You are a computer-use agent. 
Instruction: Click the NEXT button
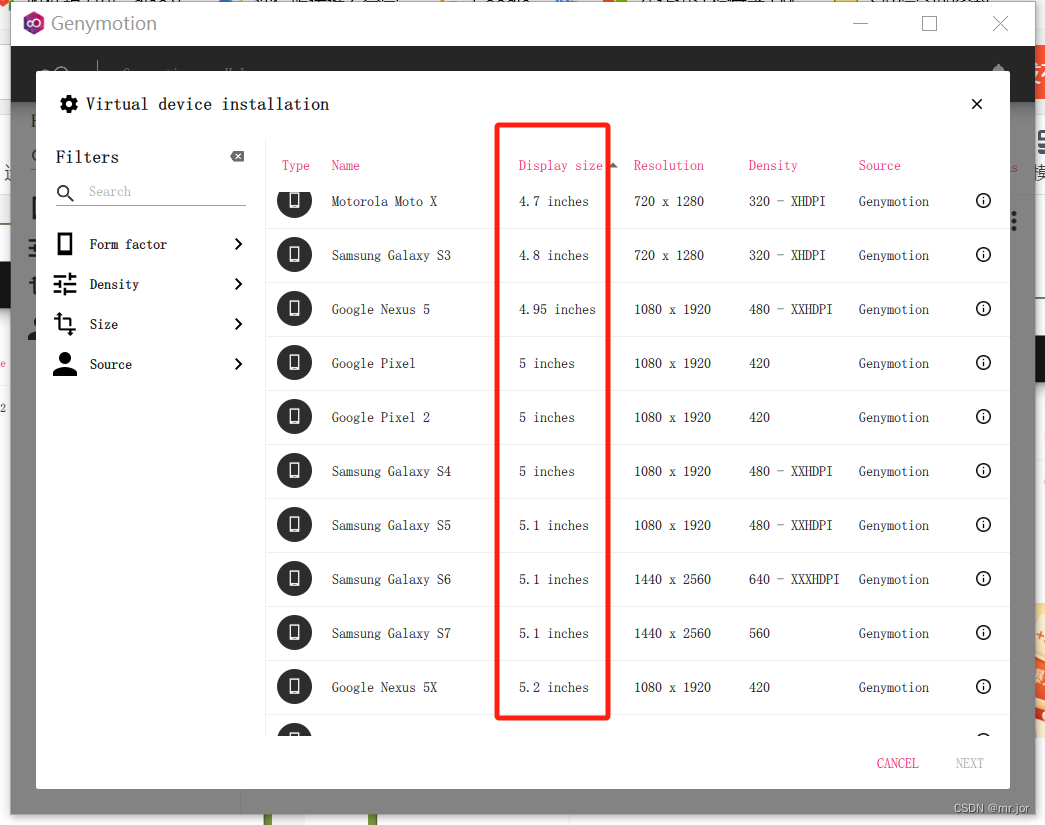(x=969, y=763)
